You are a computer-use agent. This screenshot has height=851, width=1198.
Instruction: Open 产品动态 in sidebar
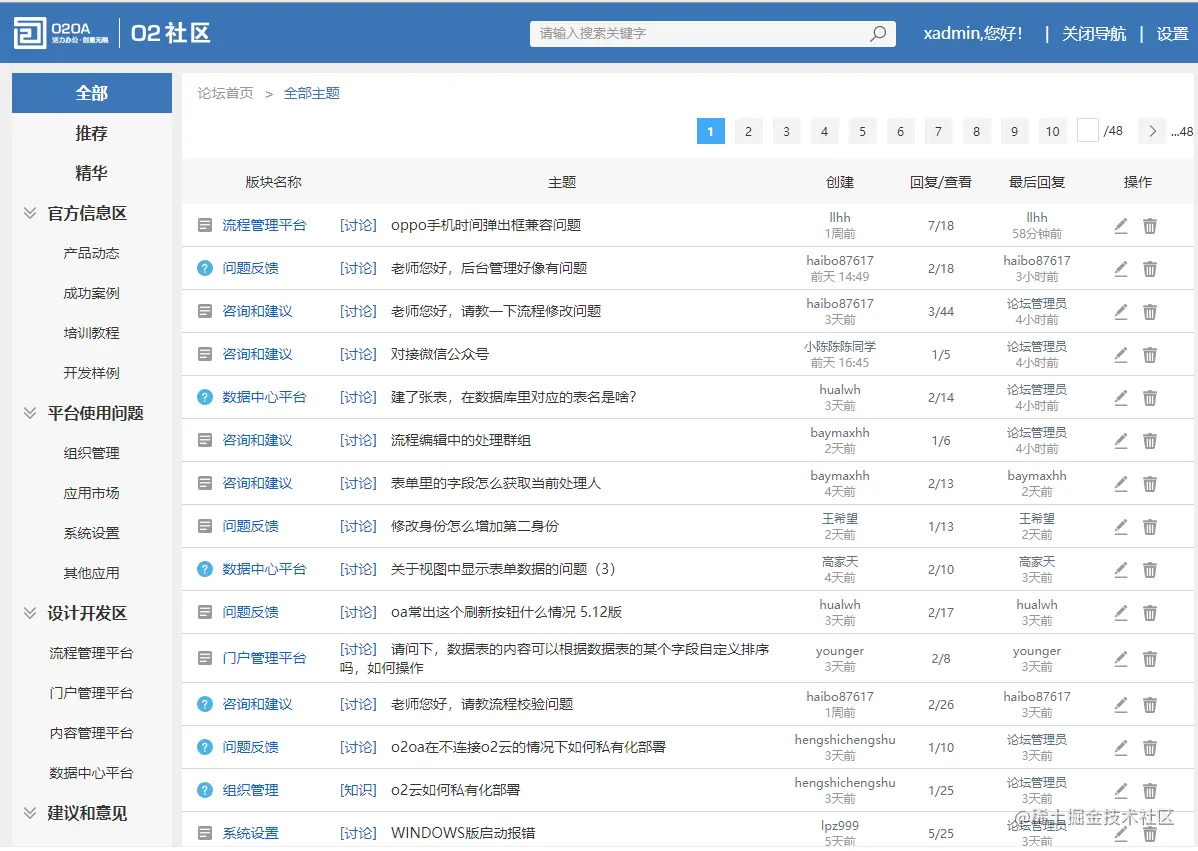coord(92,253)
